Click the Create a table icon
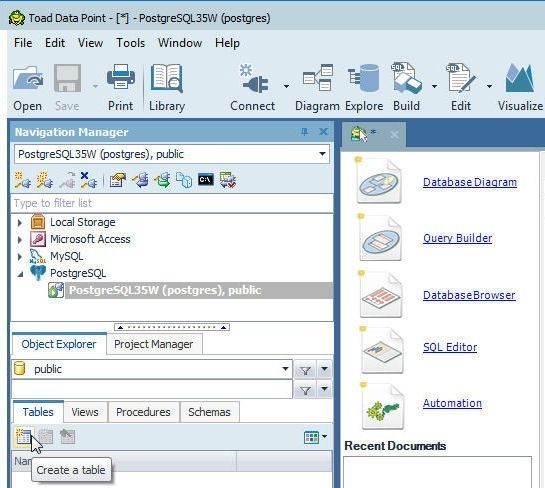The height and width of the screenshot is (488, 545). (23, 437)
